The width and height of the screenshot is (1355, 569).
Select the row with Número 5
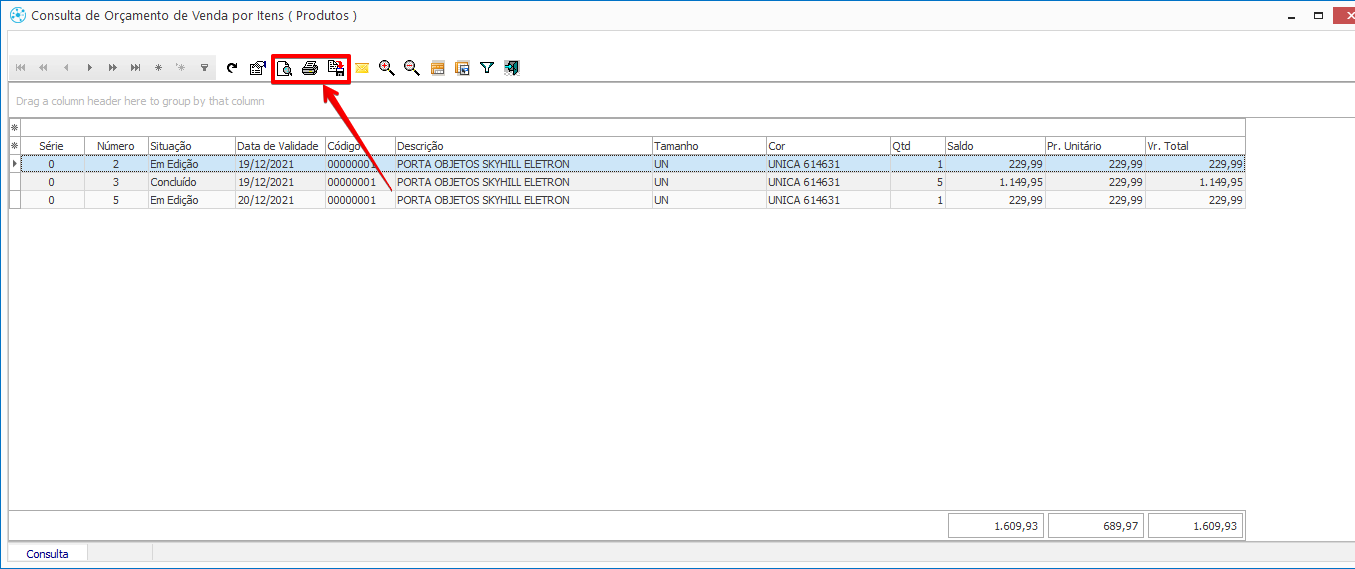[x=632, y=200]
